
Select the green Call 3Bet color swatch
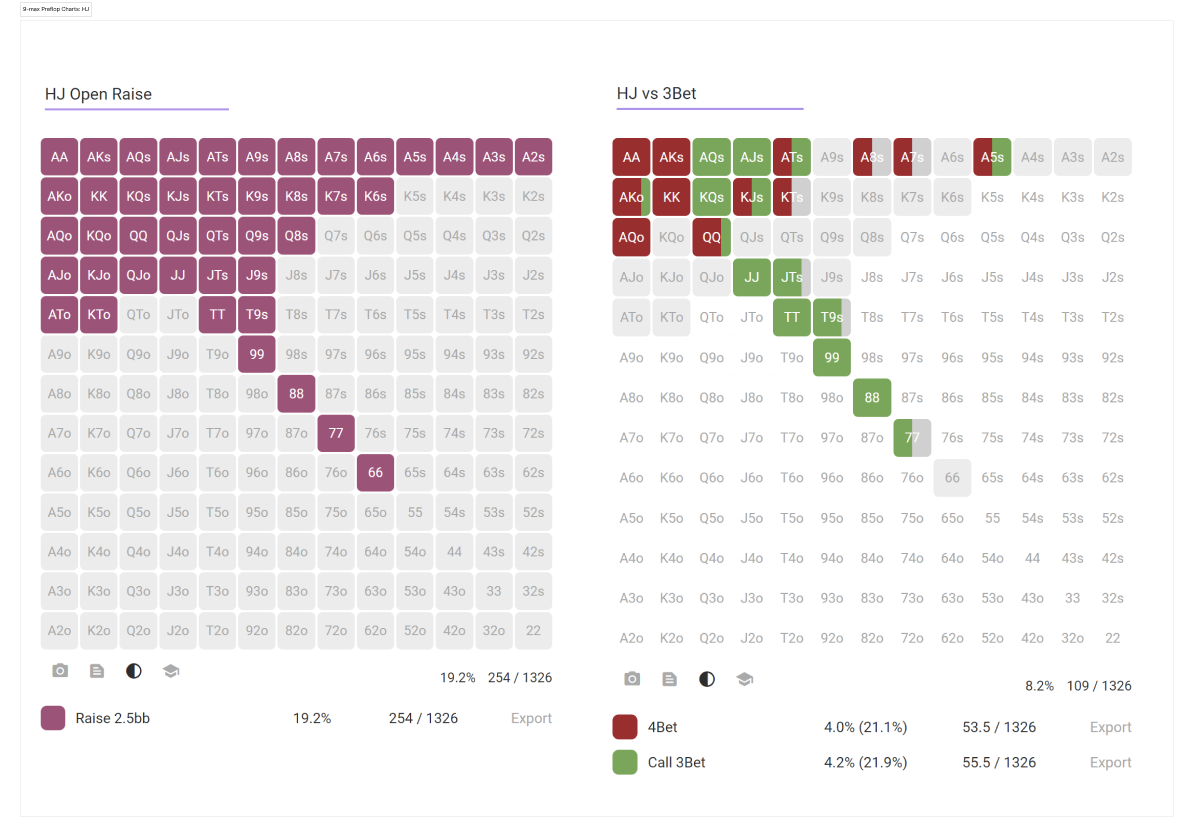click(x=625, y=762)
